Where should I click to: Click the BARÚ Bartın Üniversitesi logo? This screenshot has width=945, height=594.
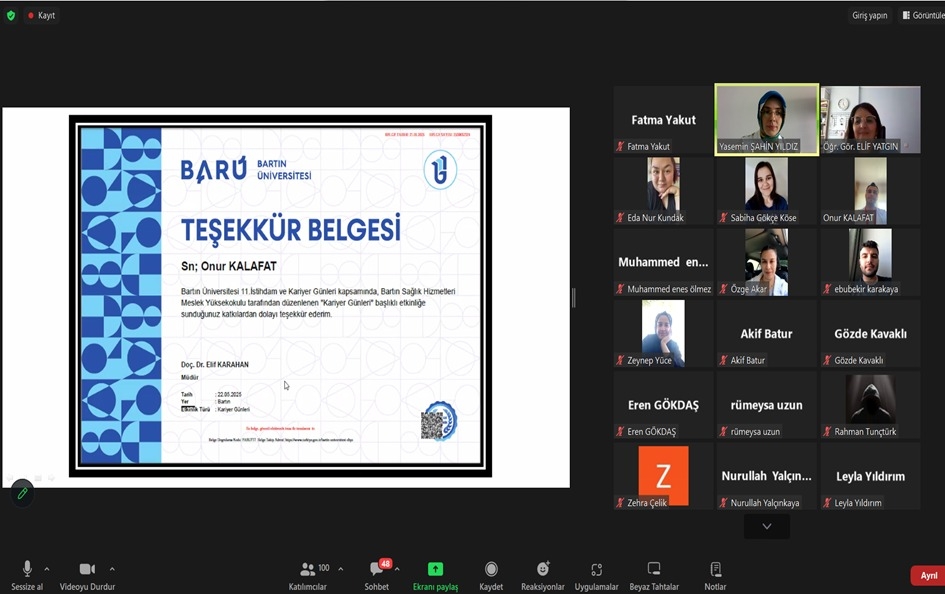click(x=246, y=169)
